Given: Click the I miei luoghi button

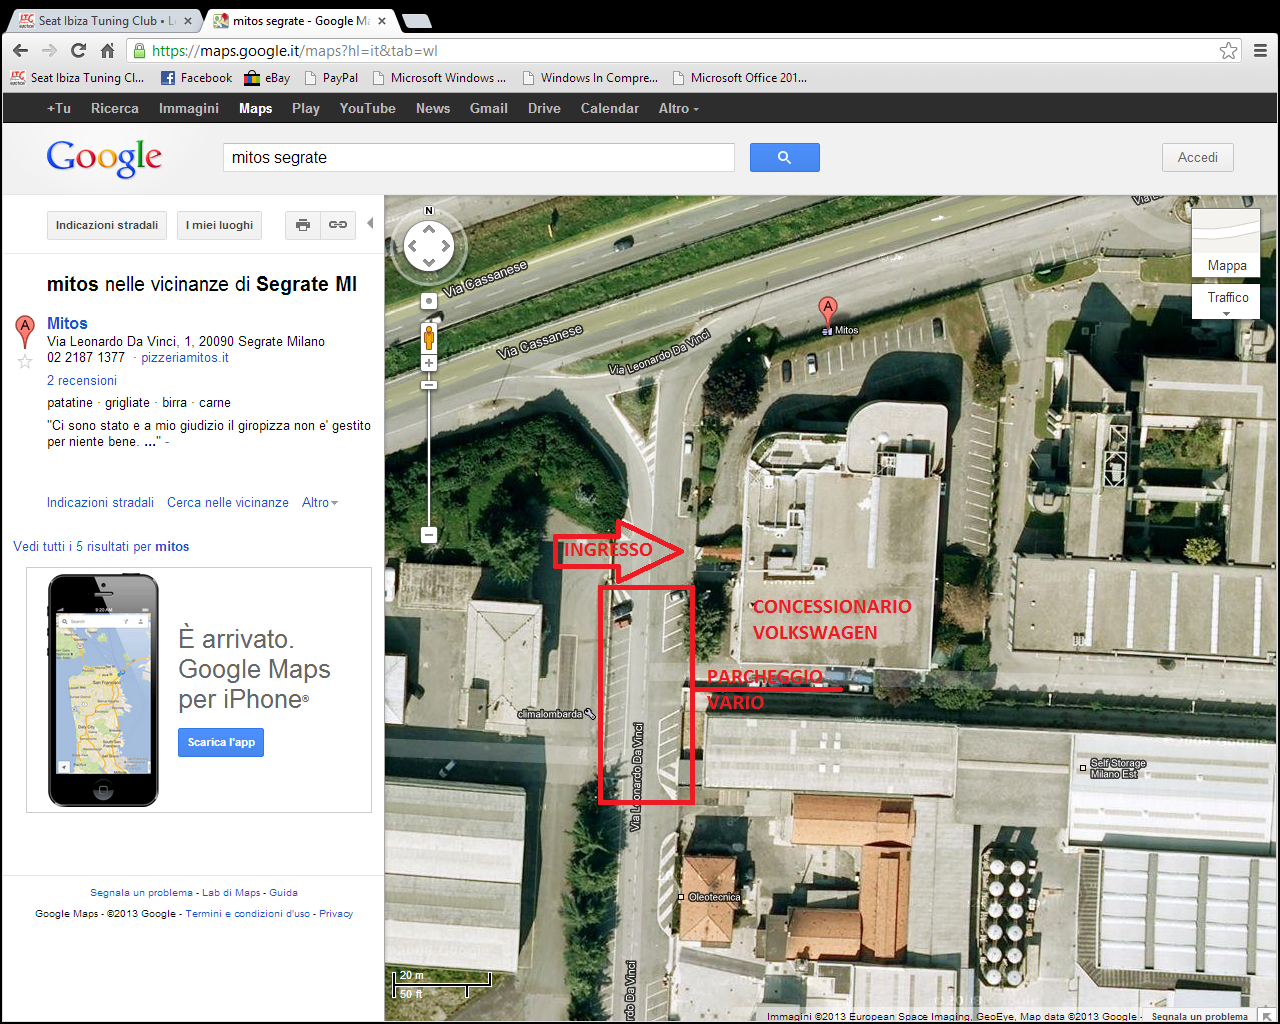Looking at the screenshot, I should coord(220,225).
